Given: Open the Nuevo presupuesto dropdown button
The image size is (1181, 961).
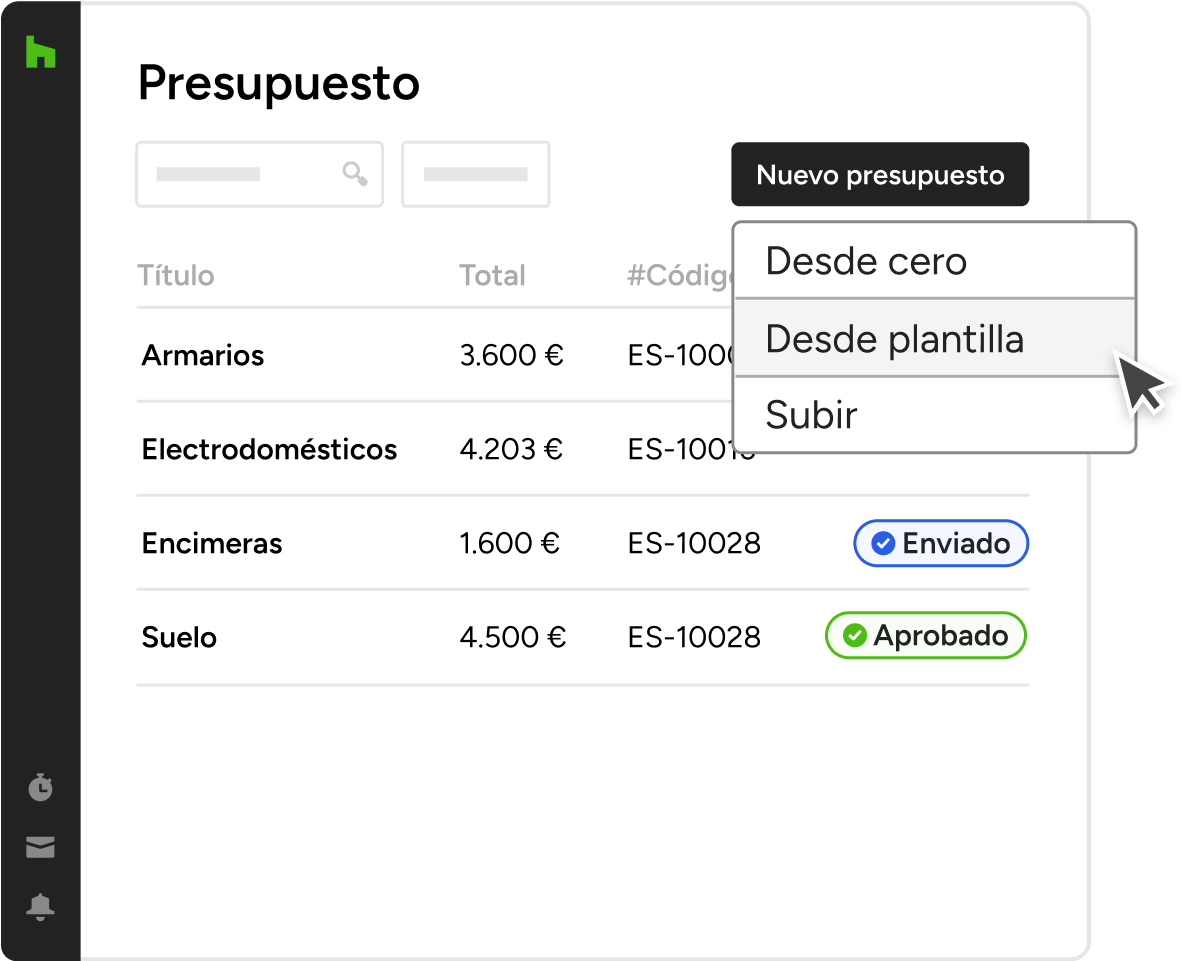Looking at the screenshot, I should pyautogui.click(x=880, y=174).
